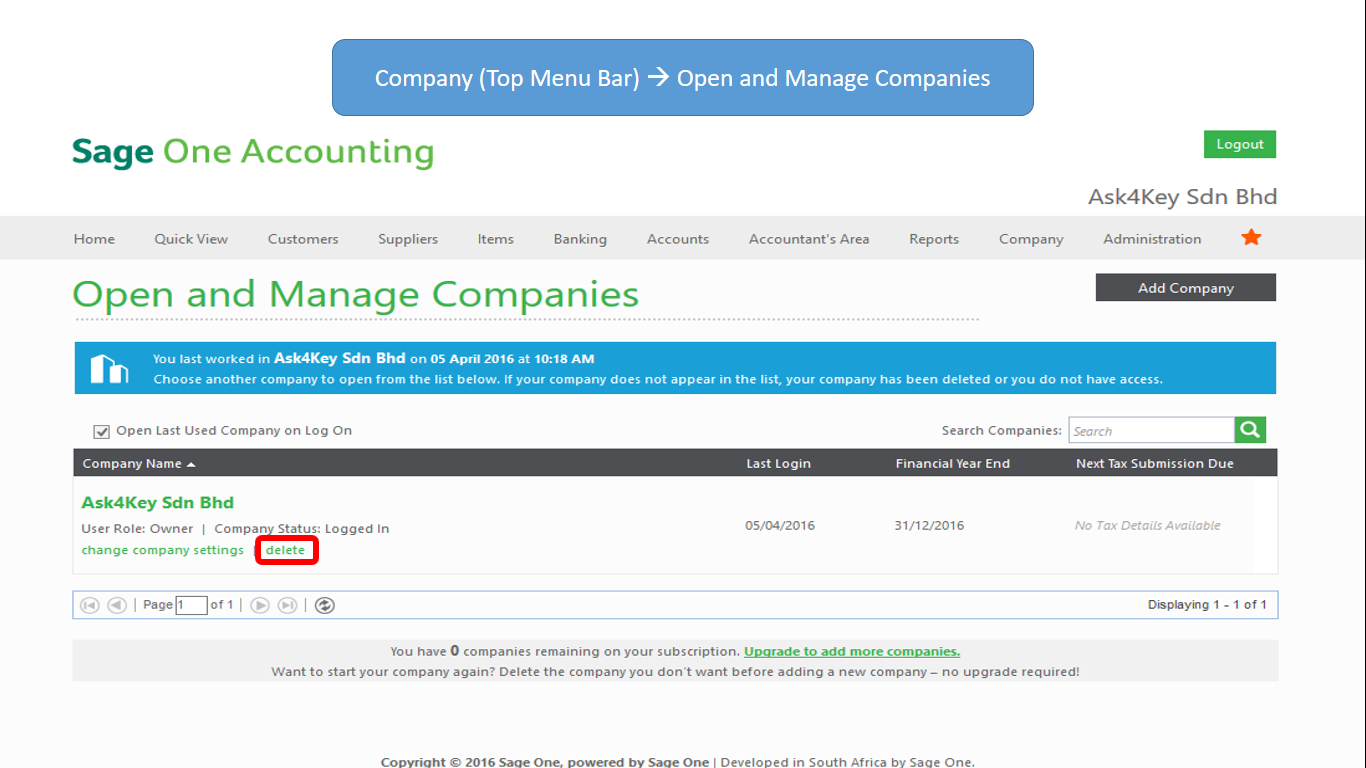Click the Logout button
This screenshot has width=1366, height=768.
tap(1240, 144)
